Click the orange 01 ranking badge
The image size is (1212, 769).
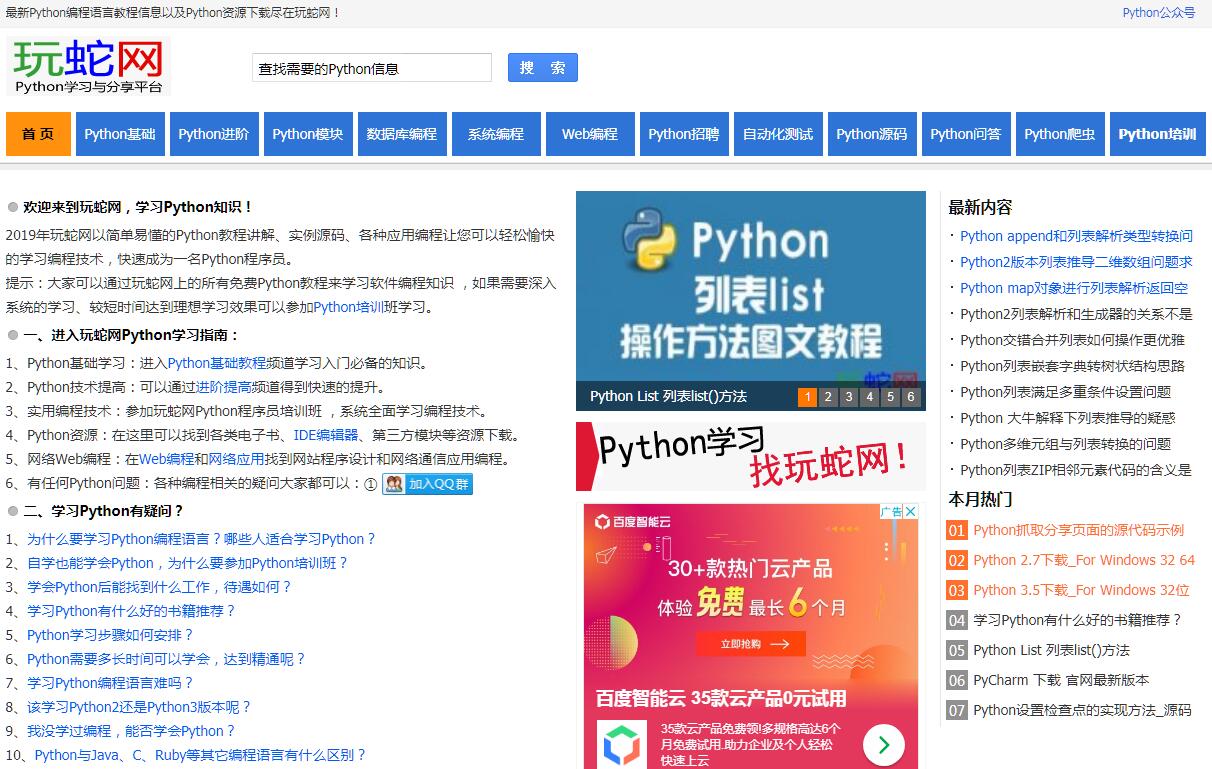tap(957, 530)
